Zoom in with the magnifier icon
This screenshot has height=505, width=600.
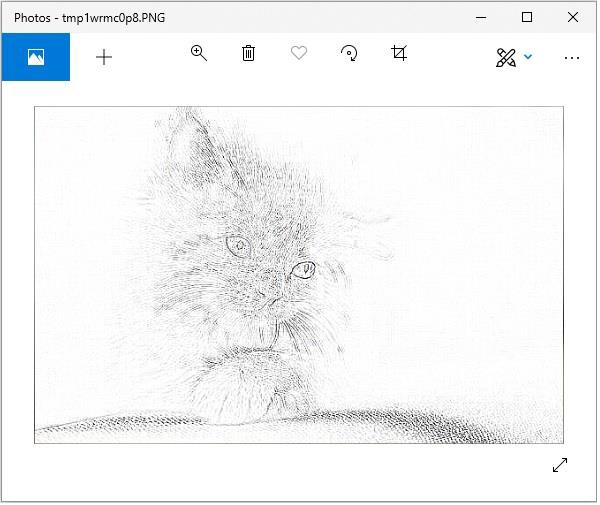(x=199, y=53)
